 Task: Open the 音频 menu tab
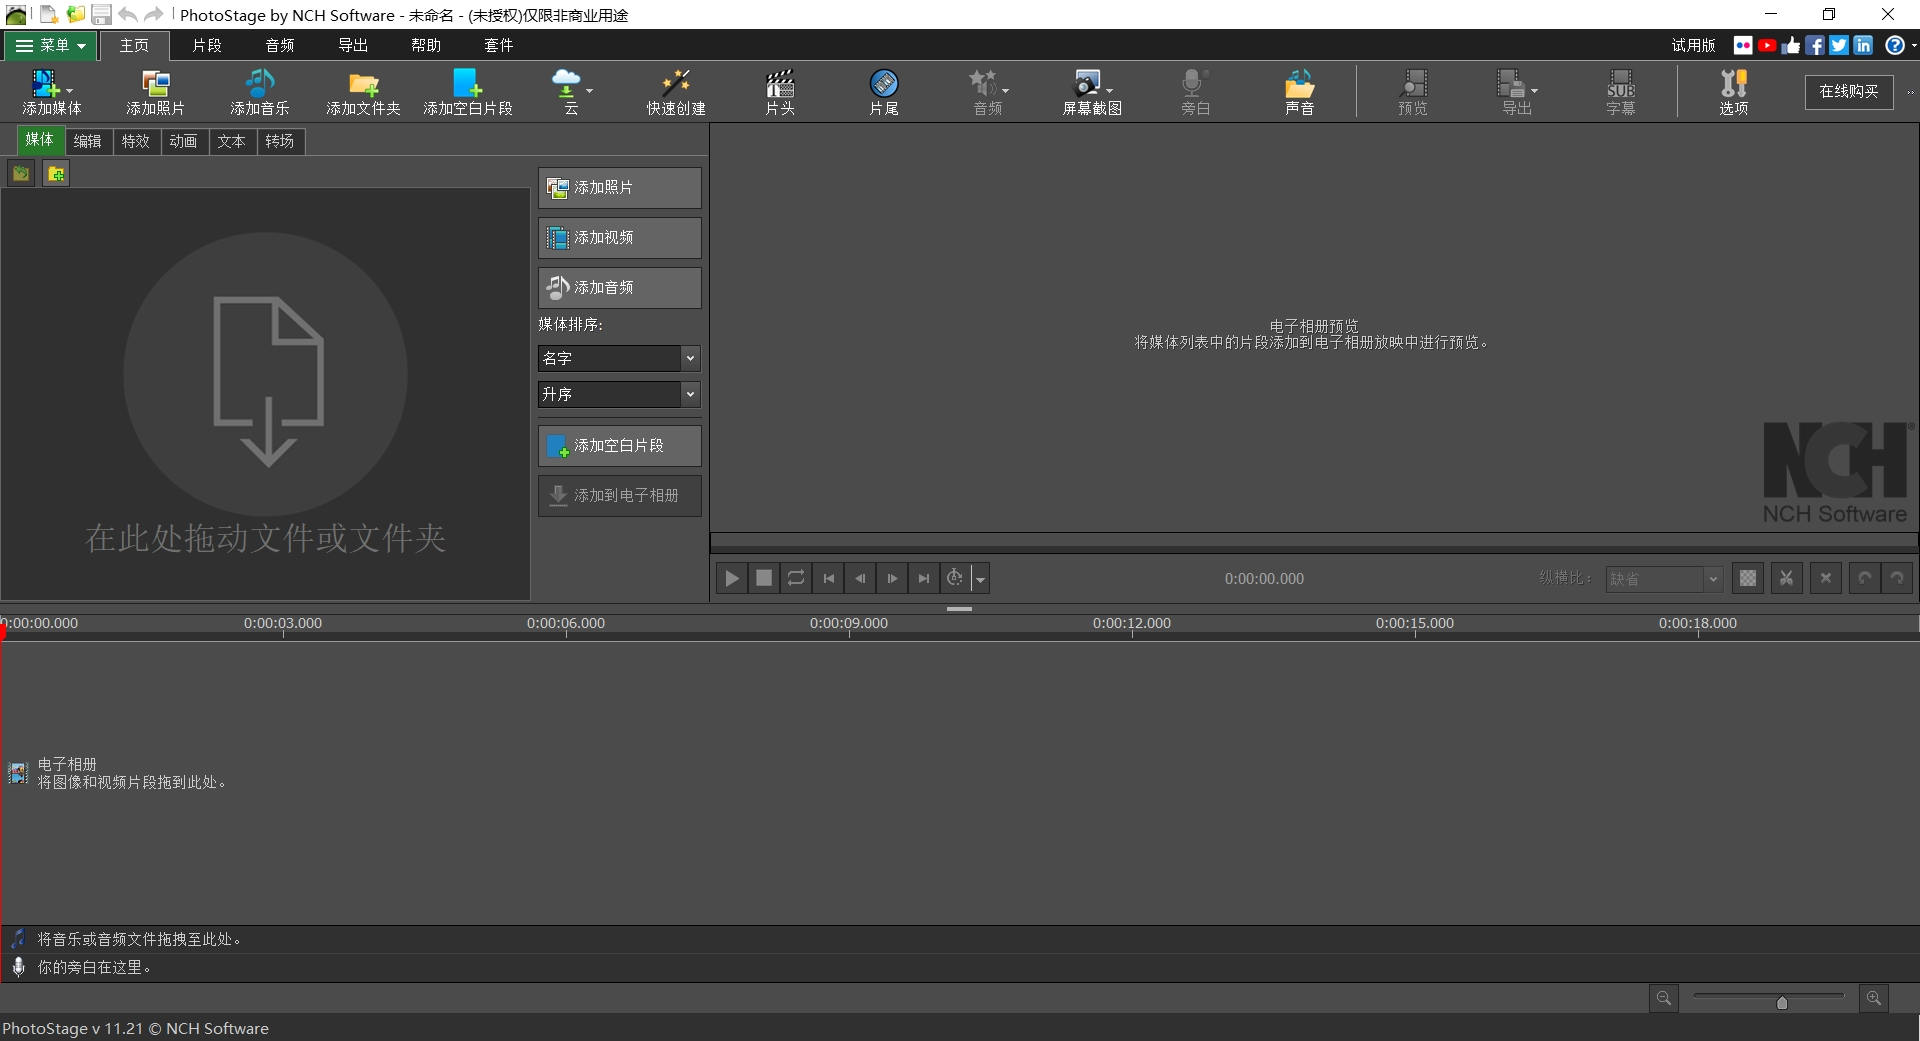click(x=280, y=45)
